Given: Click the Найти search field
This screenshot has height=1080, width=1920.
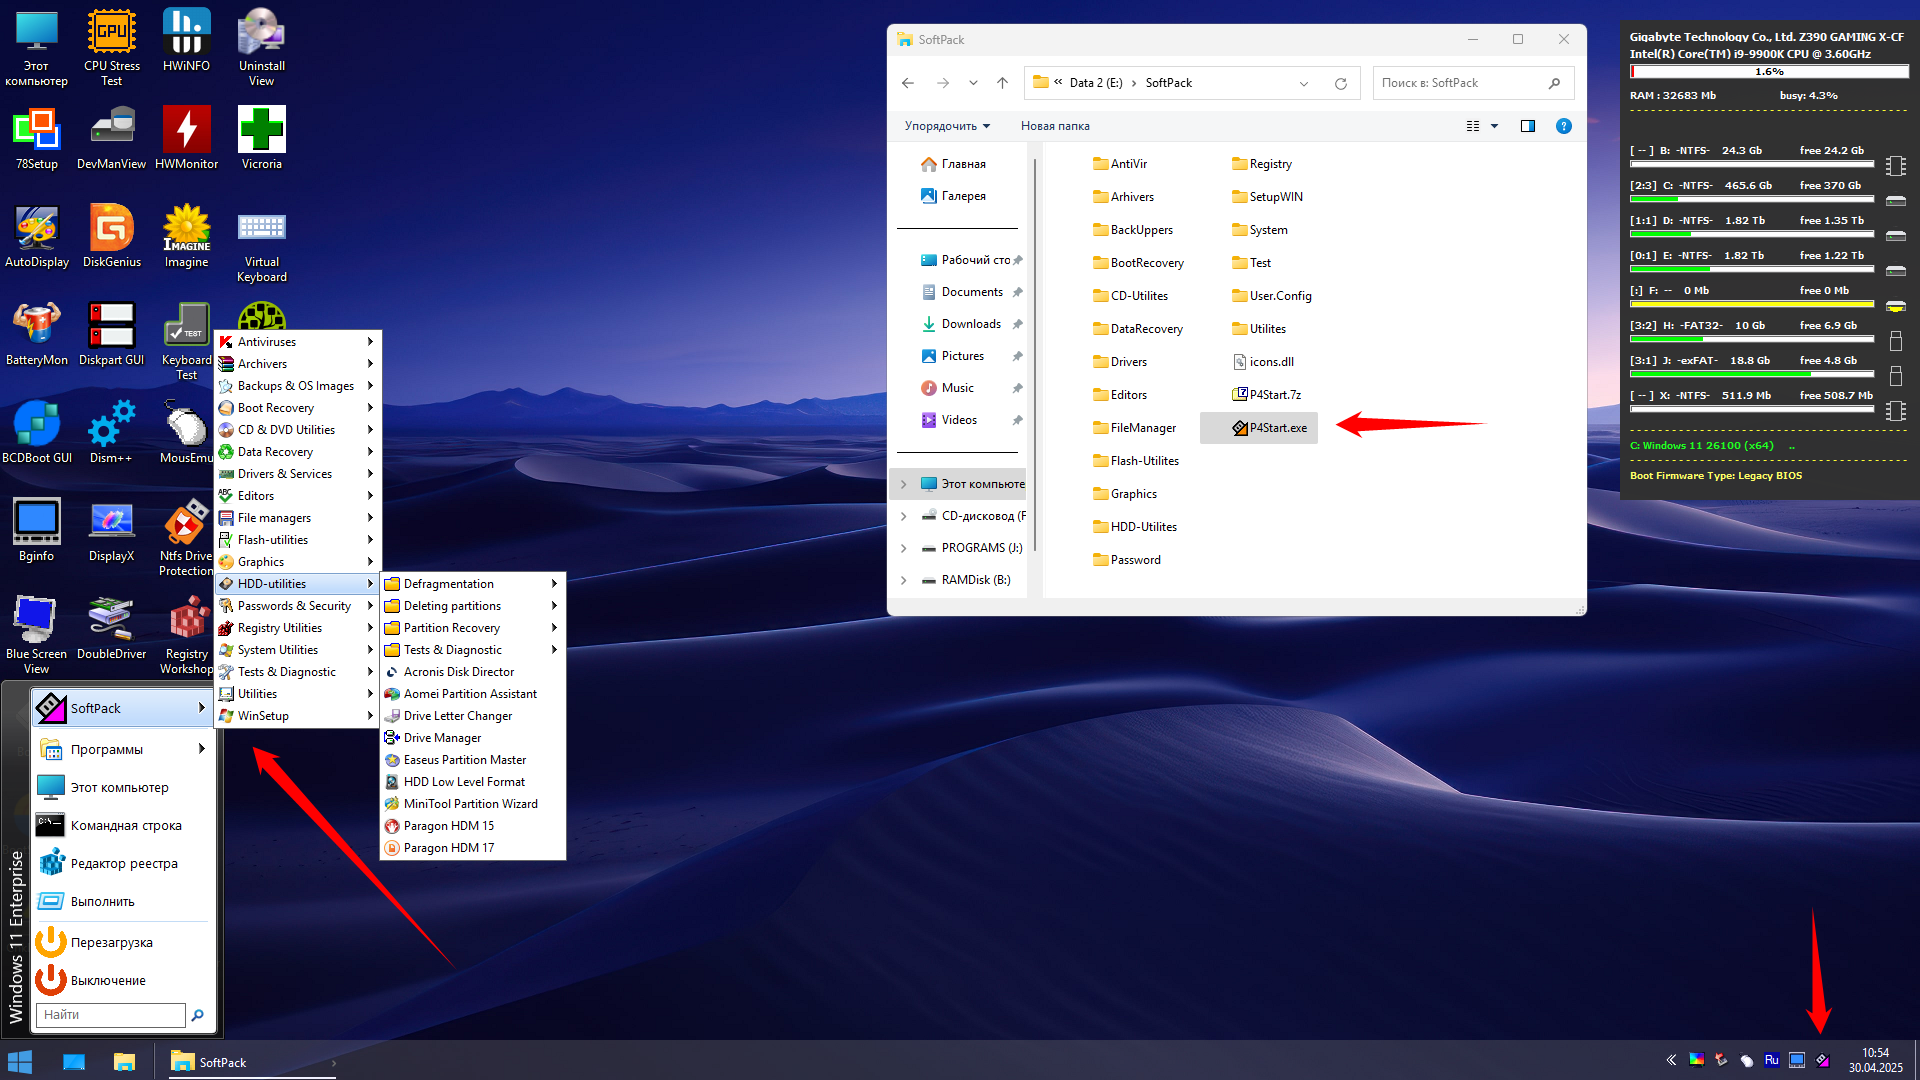Looking at the screenshot, I should 111,1014.
